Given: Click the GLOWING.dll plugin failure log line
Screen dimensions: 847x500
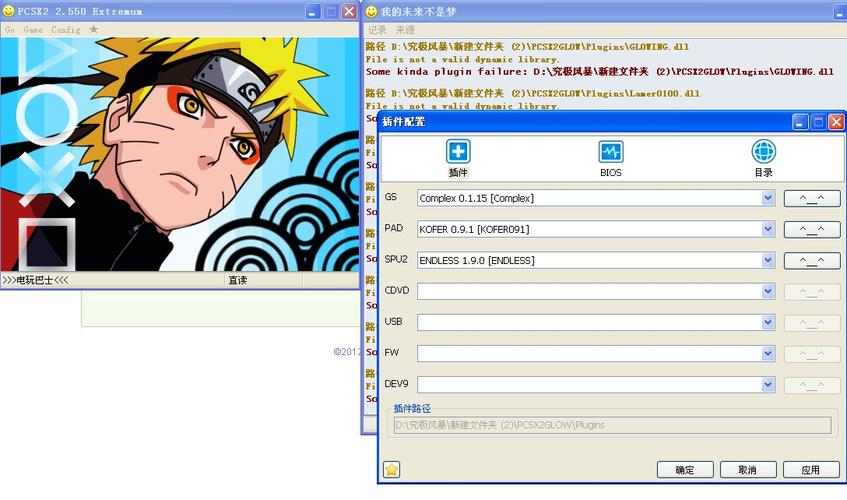Looking at the screenshot, I should point(600,71).
